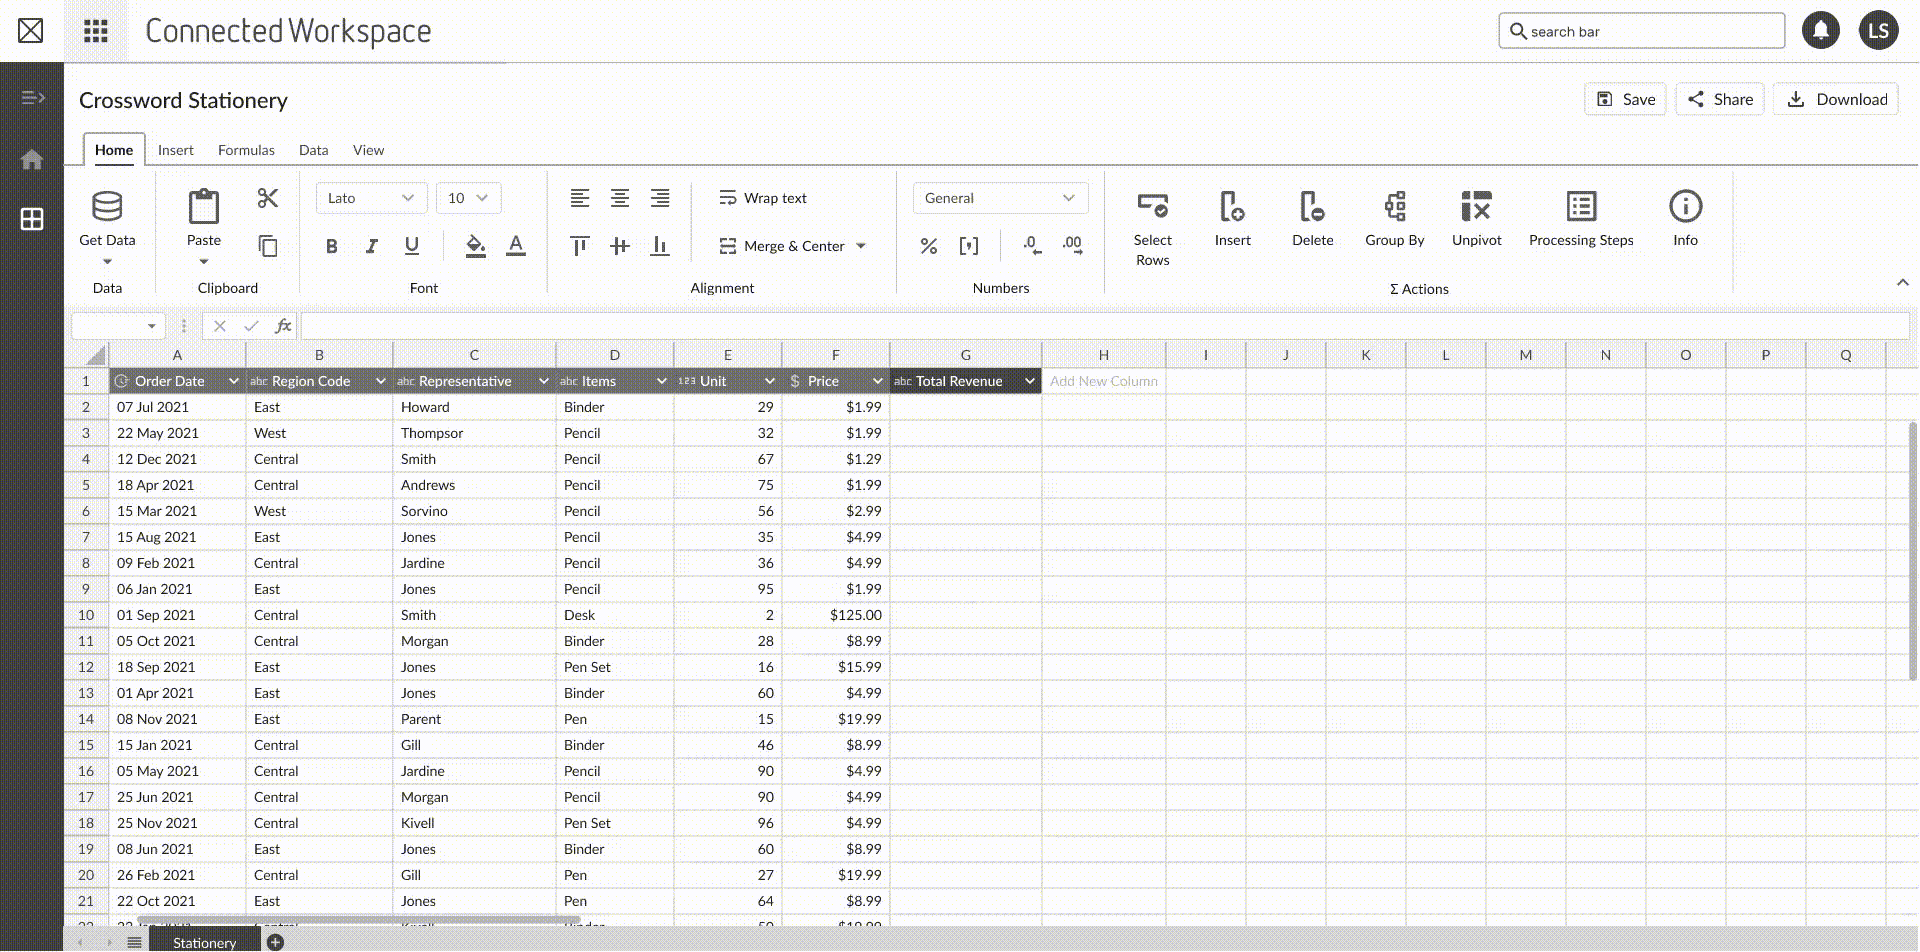Click the Unpivot icon

point(1476,207)
